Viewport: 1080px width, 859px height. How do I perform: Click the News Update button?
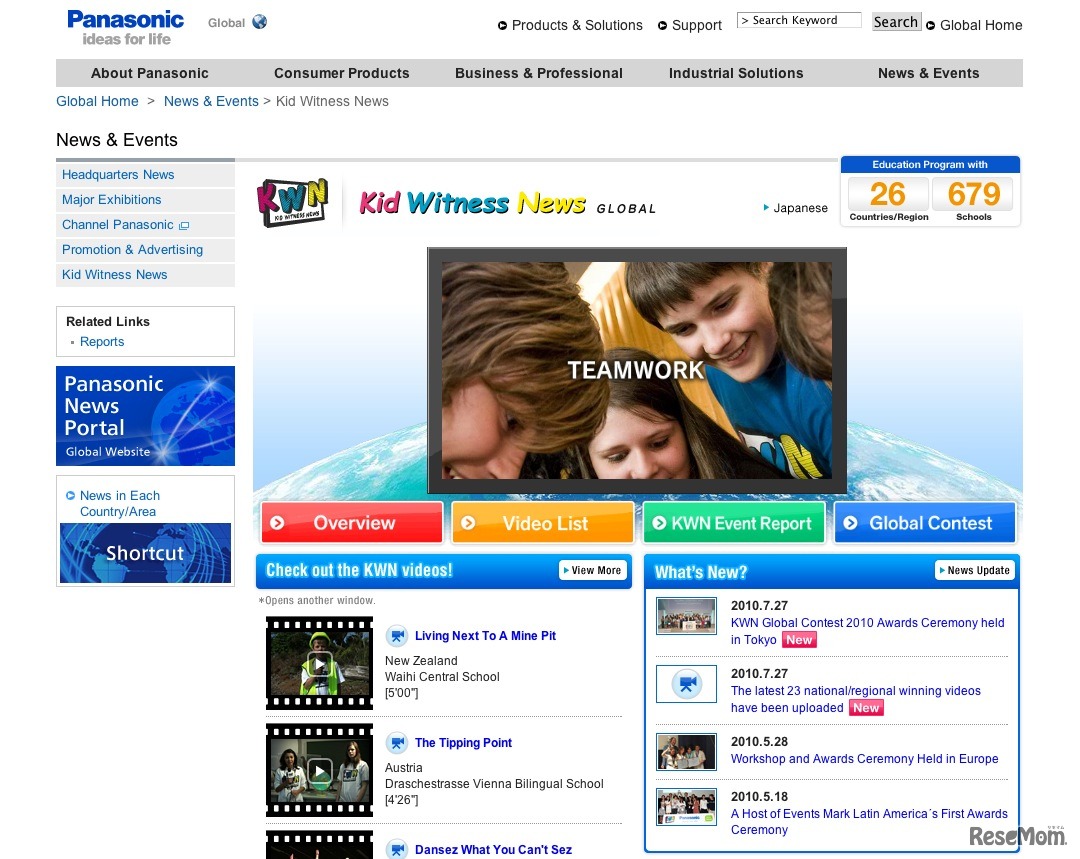(975, 570)
